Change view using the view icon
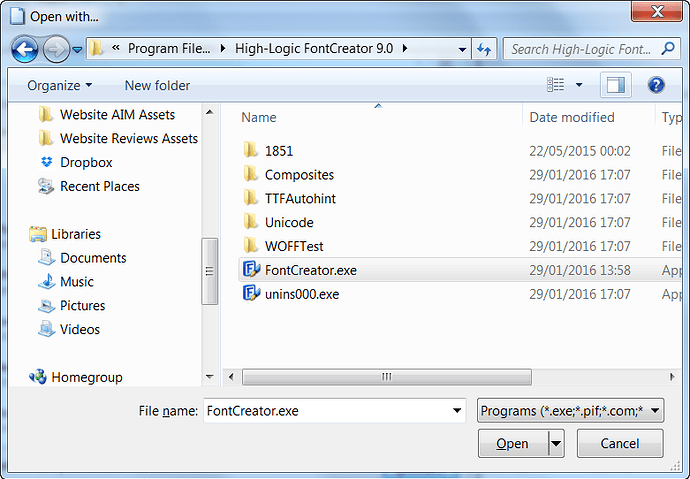Screen dimensions: 690x479 coord(555,84)
